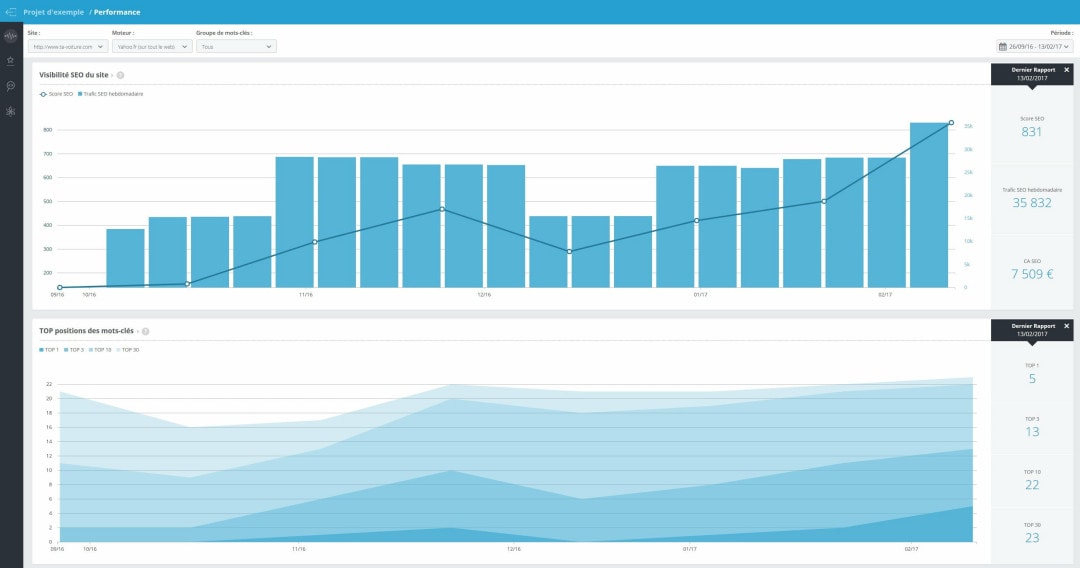Toggle the Score SEO legend series
The image size is (1080, 568).
coord(58,94)
